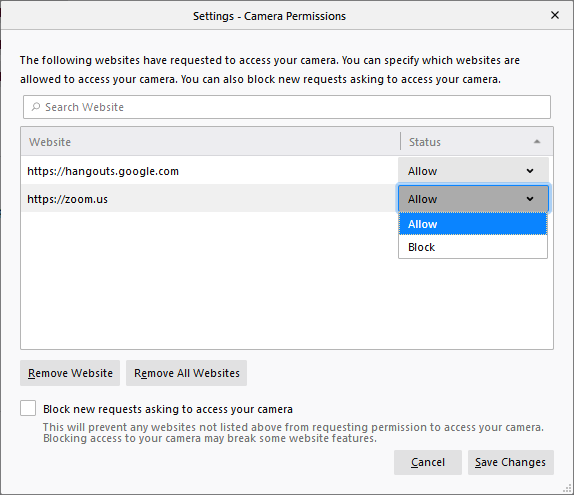The image size is (574, 495).
Task: Click the chevron on zoom.us status dropdown
Action: pyautogui.click(x=530, y=199)
